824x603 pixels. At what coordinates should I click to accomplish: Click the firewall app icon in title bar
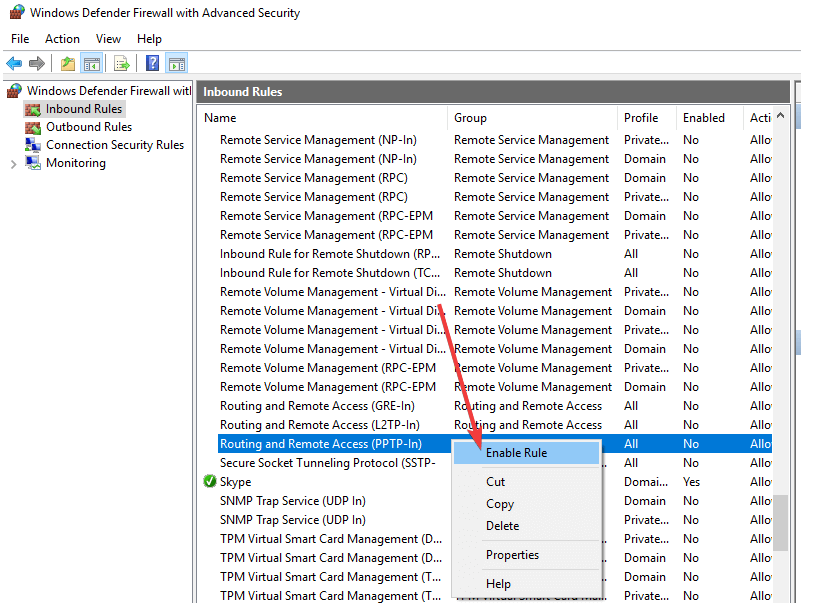pyautogui.click(x=17, y=12)
